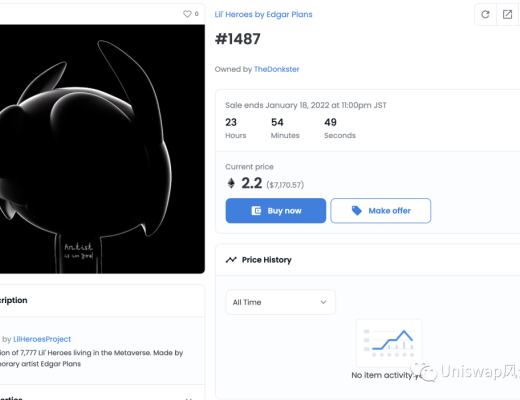Expand the bottom properties section chevron

point(188,398)
